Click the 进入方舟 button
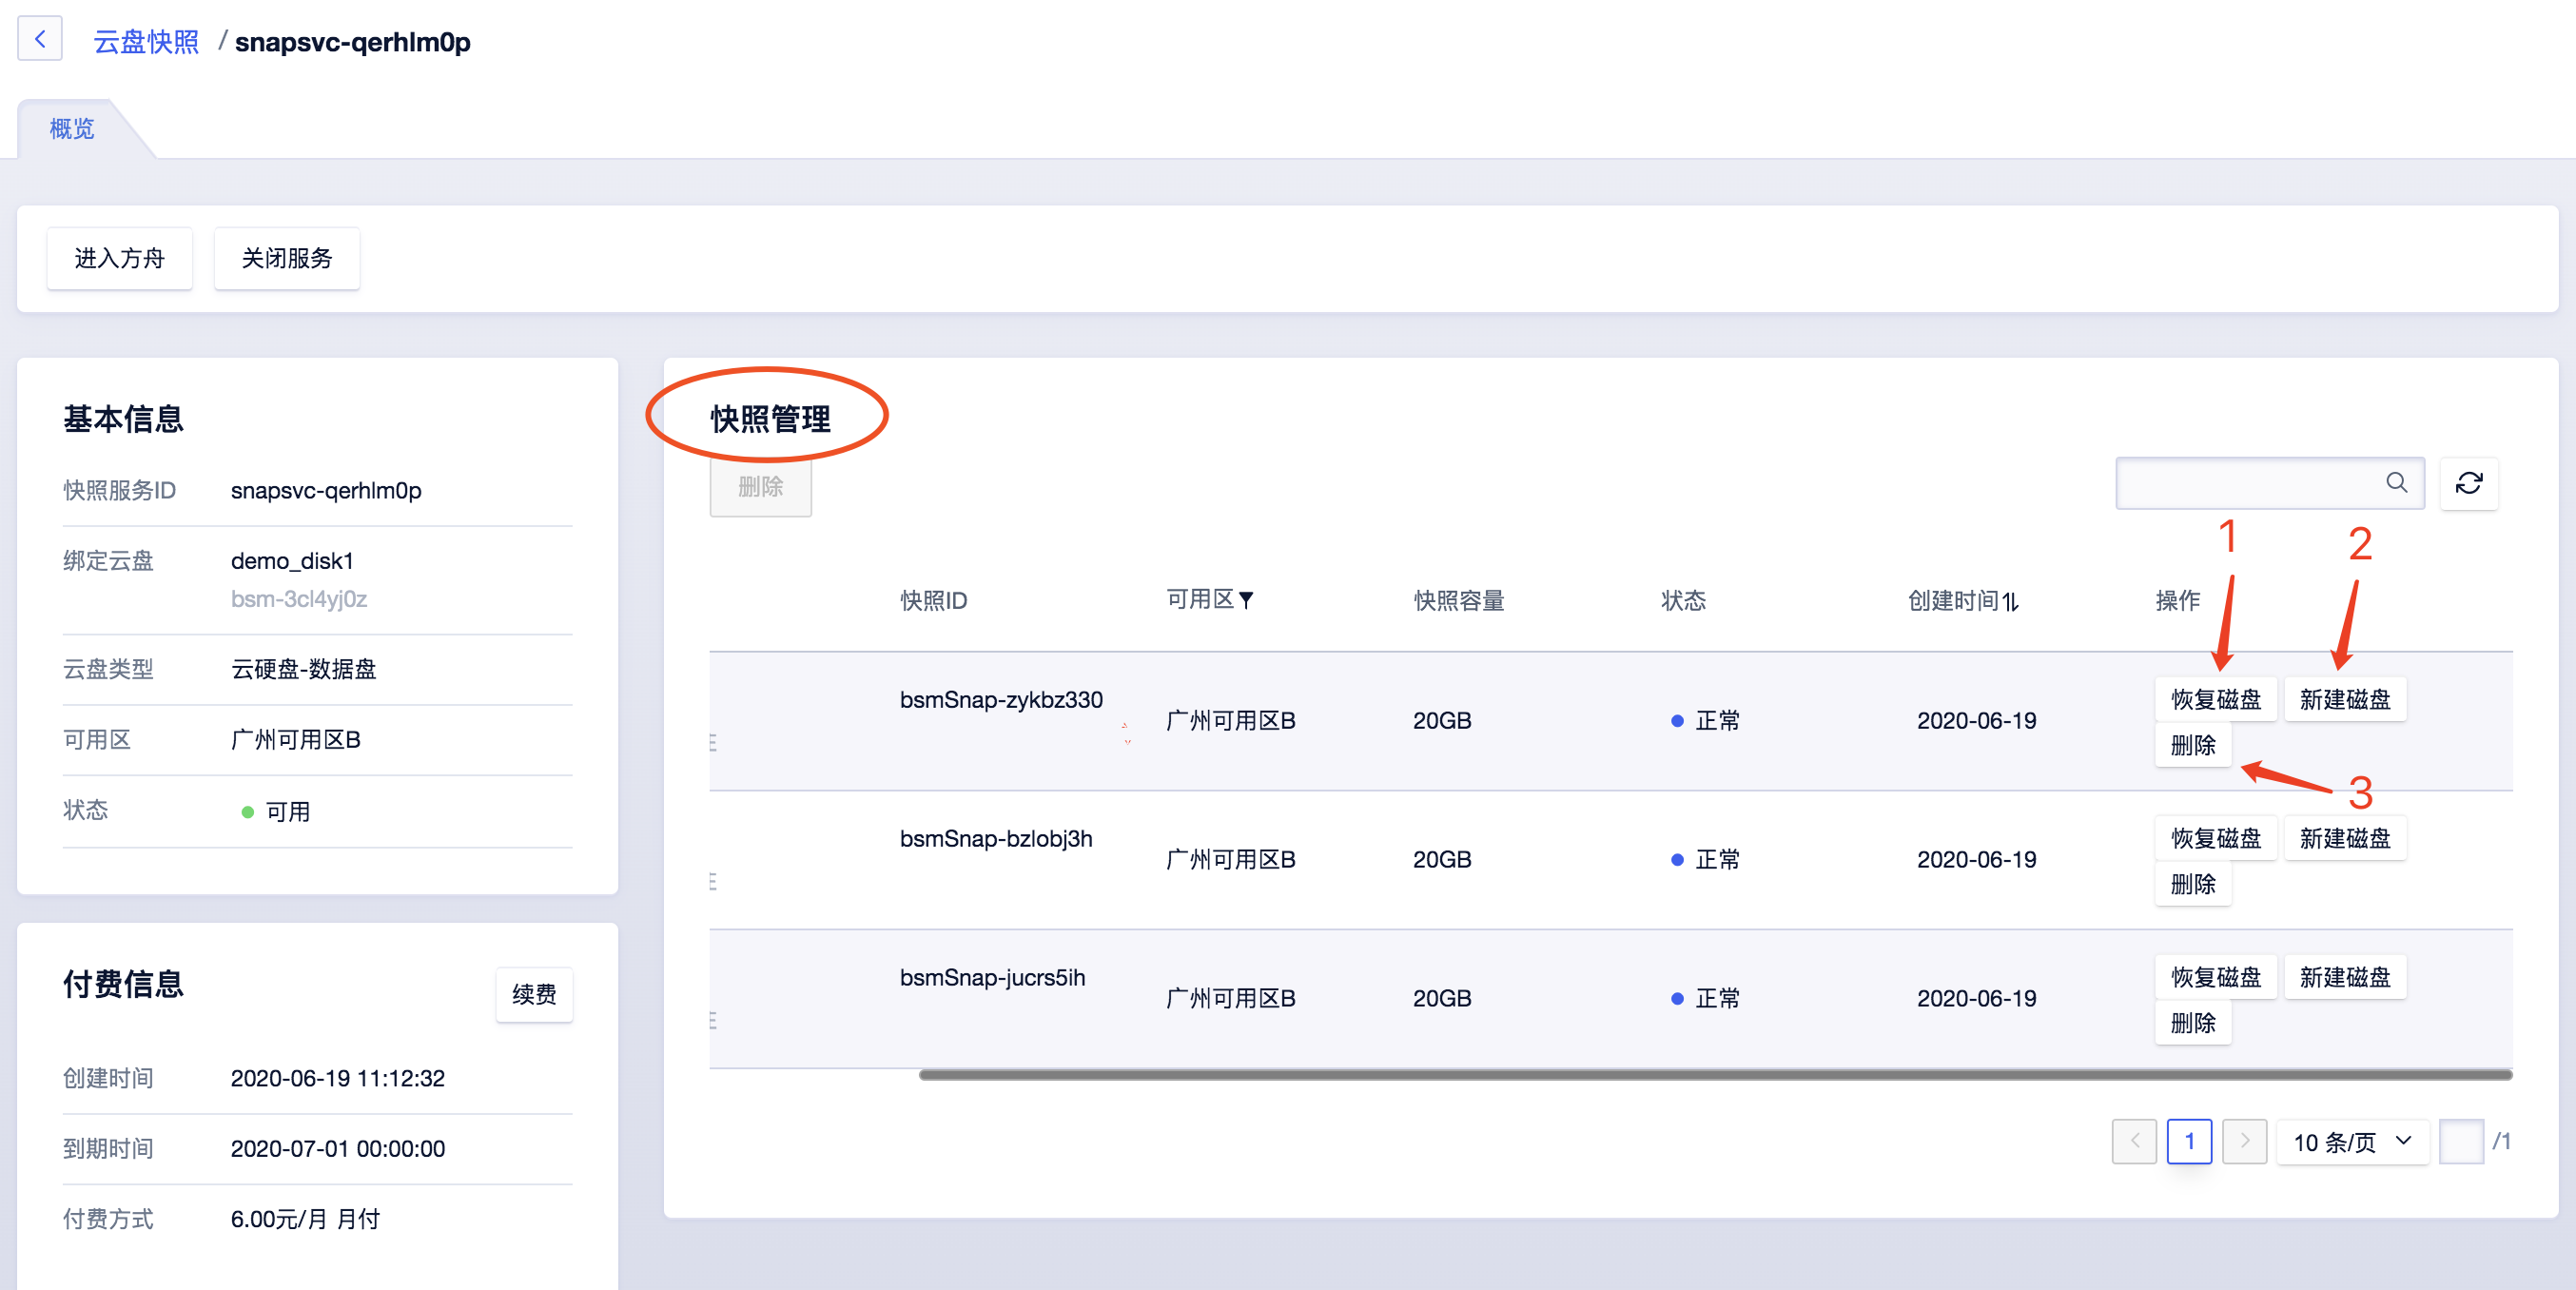The width and height of the screenshot is (2576, 1290). pyautogui.click(x=119, y=258)
